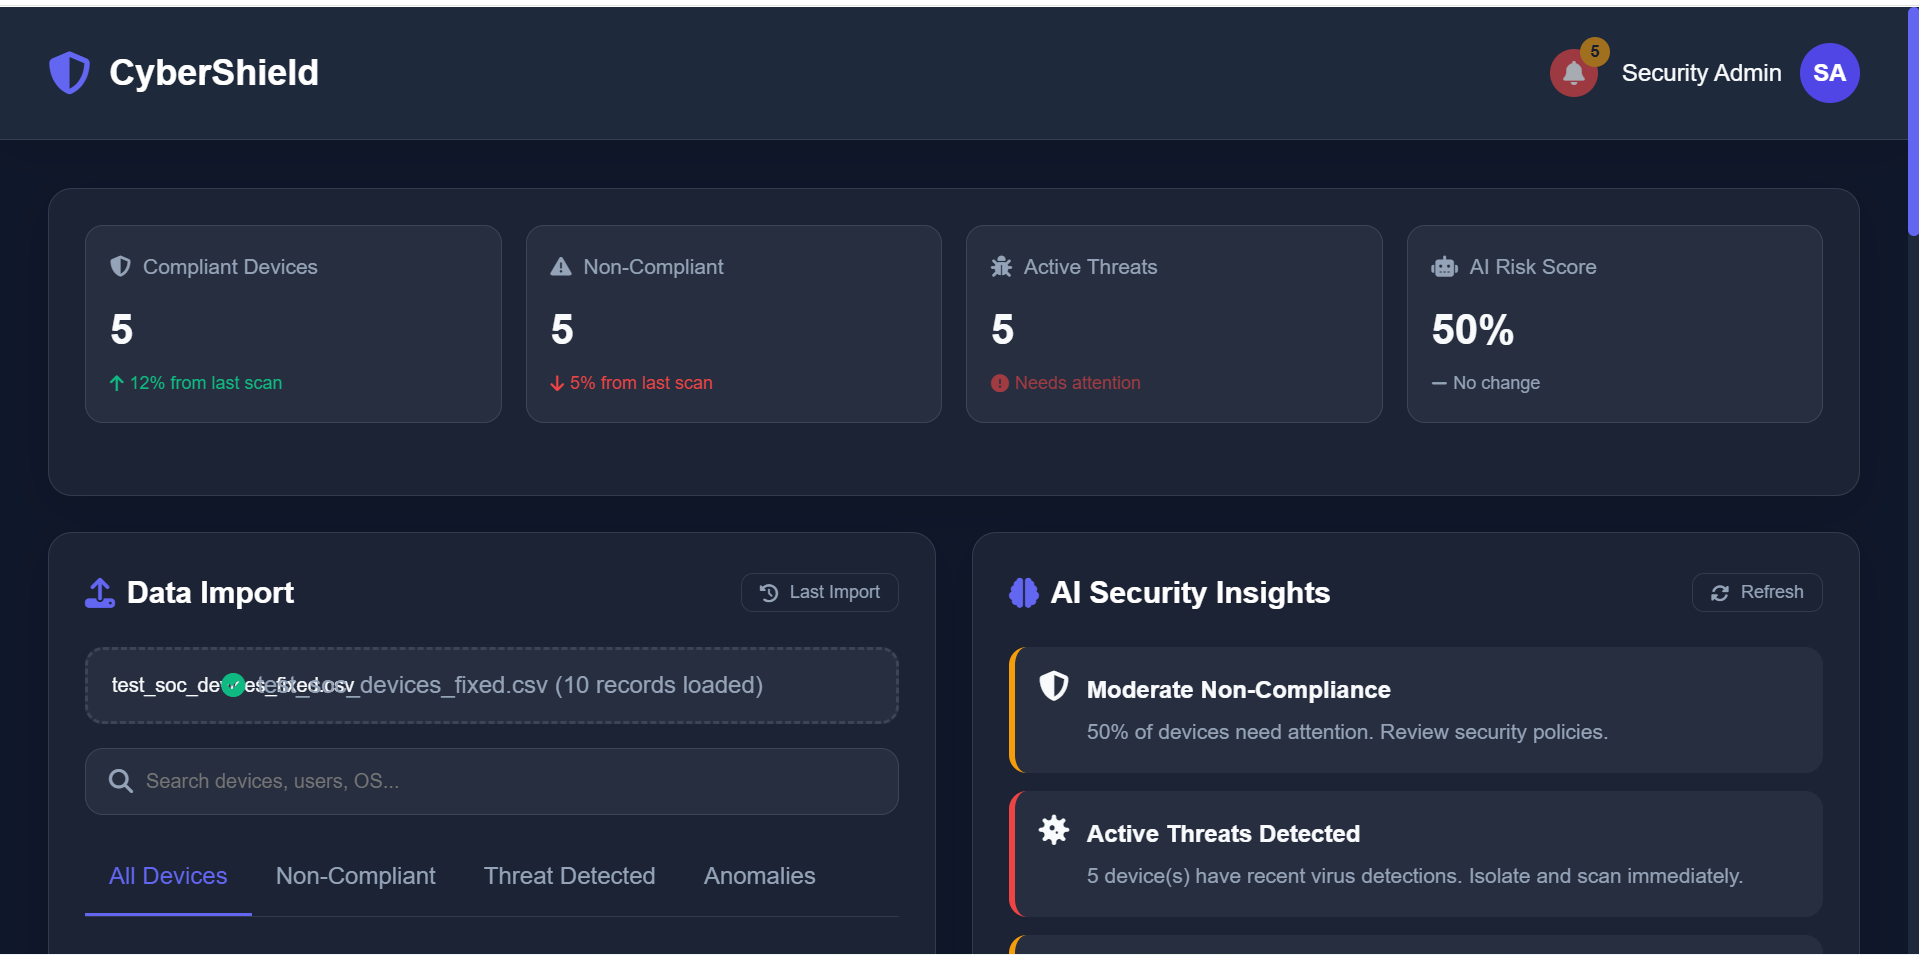
Task: Click the green checkmark on loaded file
Action: [233, 685]
